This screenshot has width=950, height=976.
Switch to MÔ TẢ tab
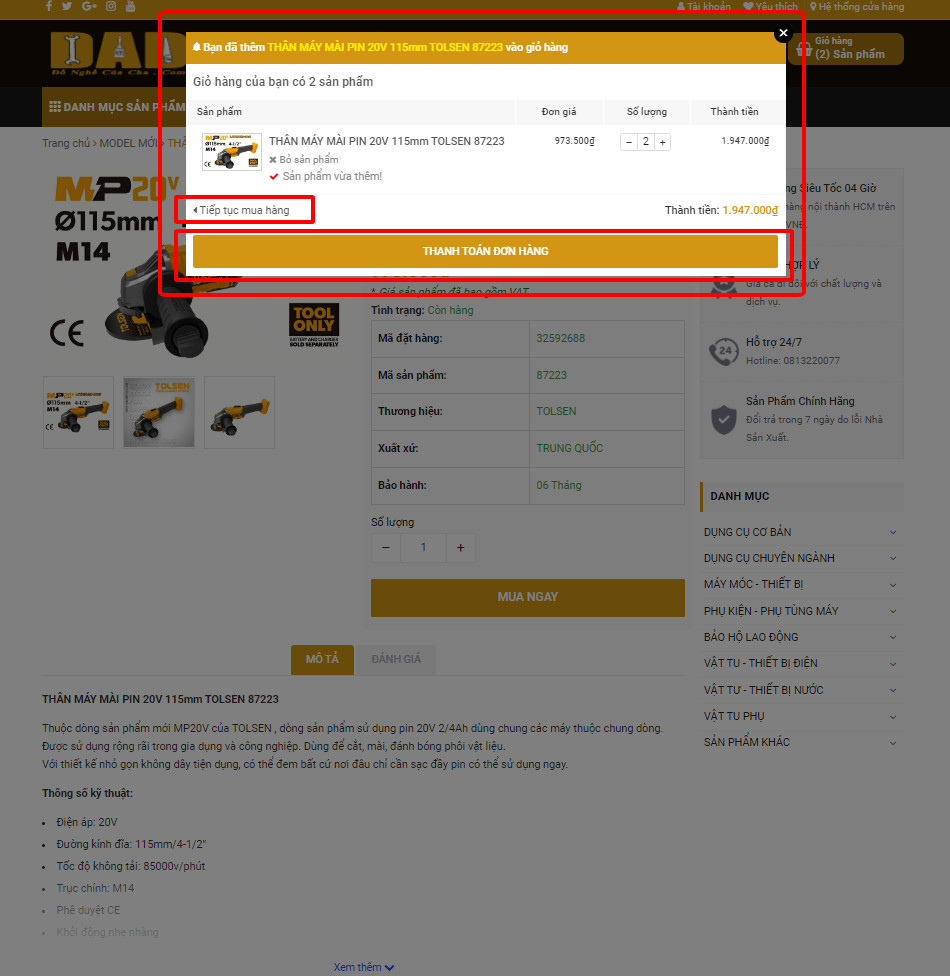(x=322, y=659)
